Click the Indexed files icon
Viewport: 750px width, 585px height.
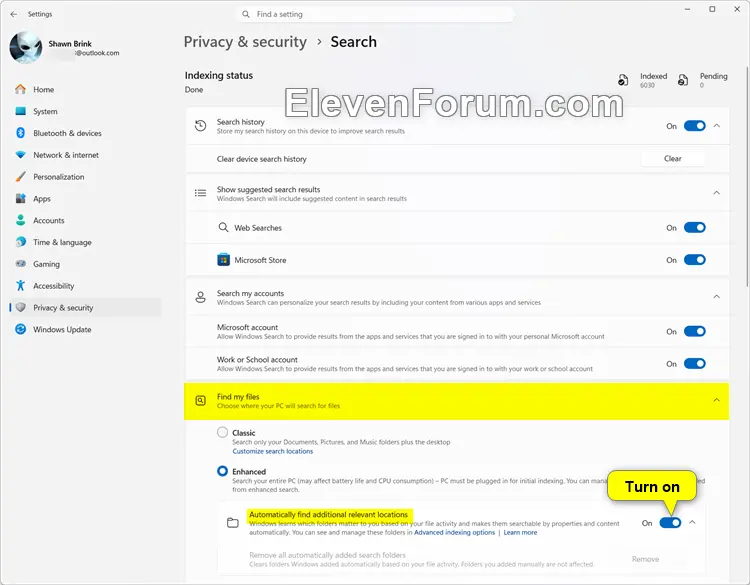[623, 80]
